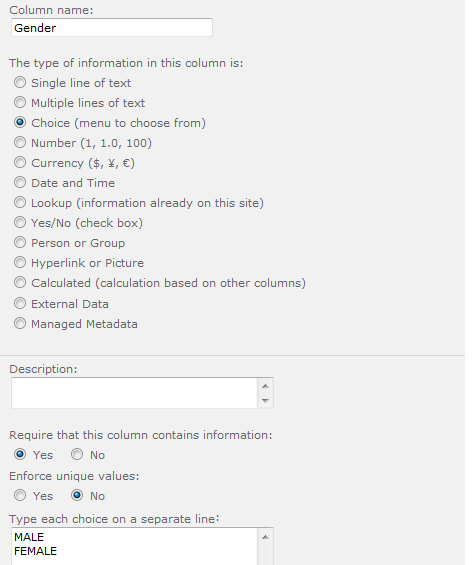Select Lookup information type
473x565 pixels.
(20, 203)
